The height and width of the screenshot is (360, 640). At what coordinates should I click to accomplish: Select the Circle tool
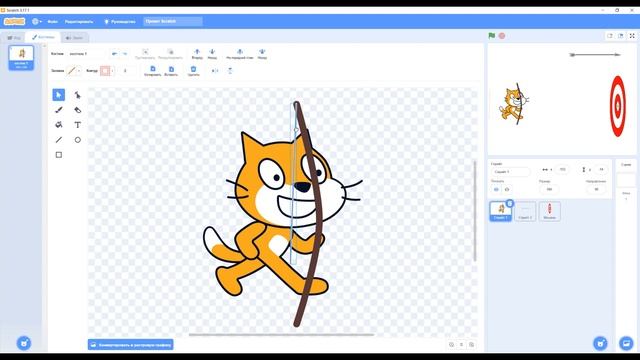pos(78,140)
